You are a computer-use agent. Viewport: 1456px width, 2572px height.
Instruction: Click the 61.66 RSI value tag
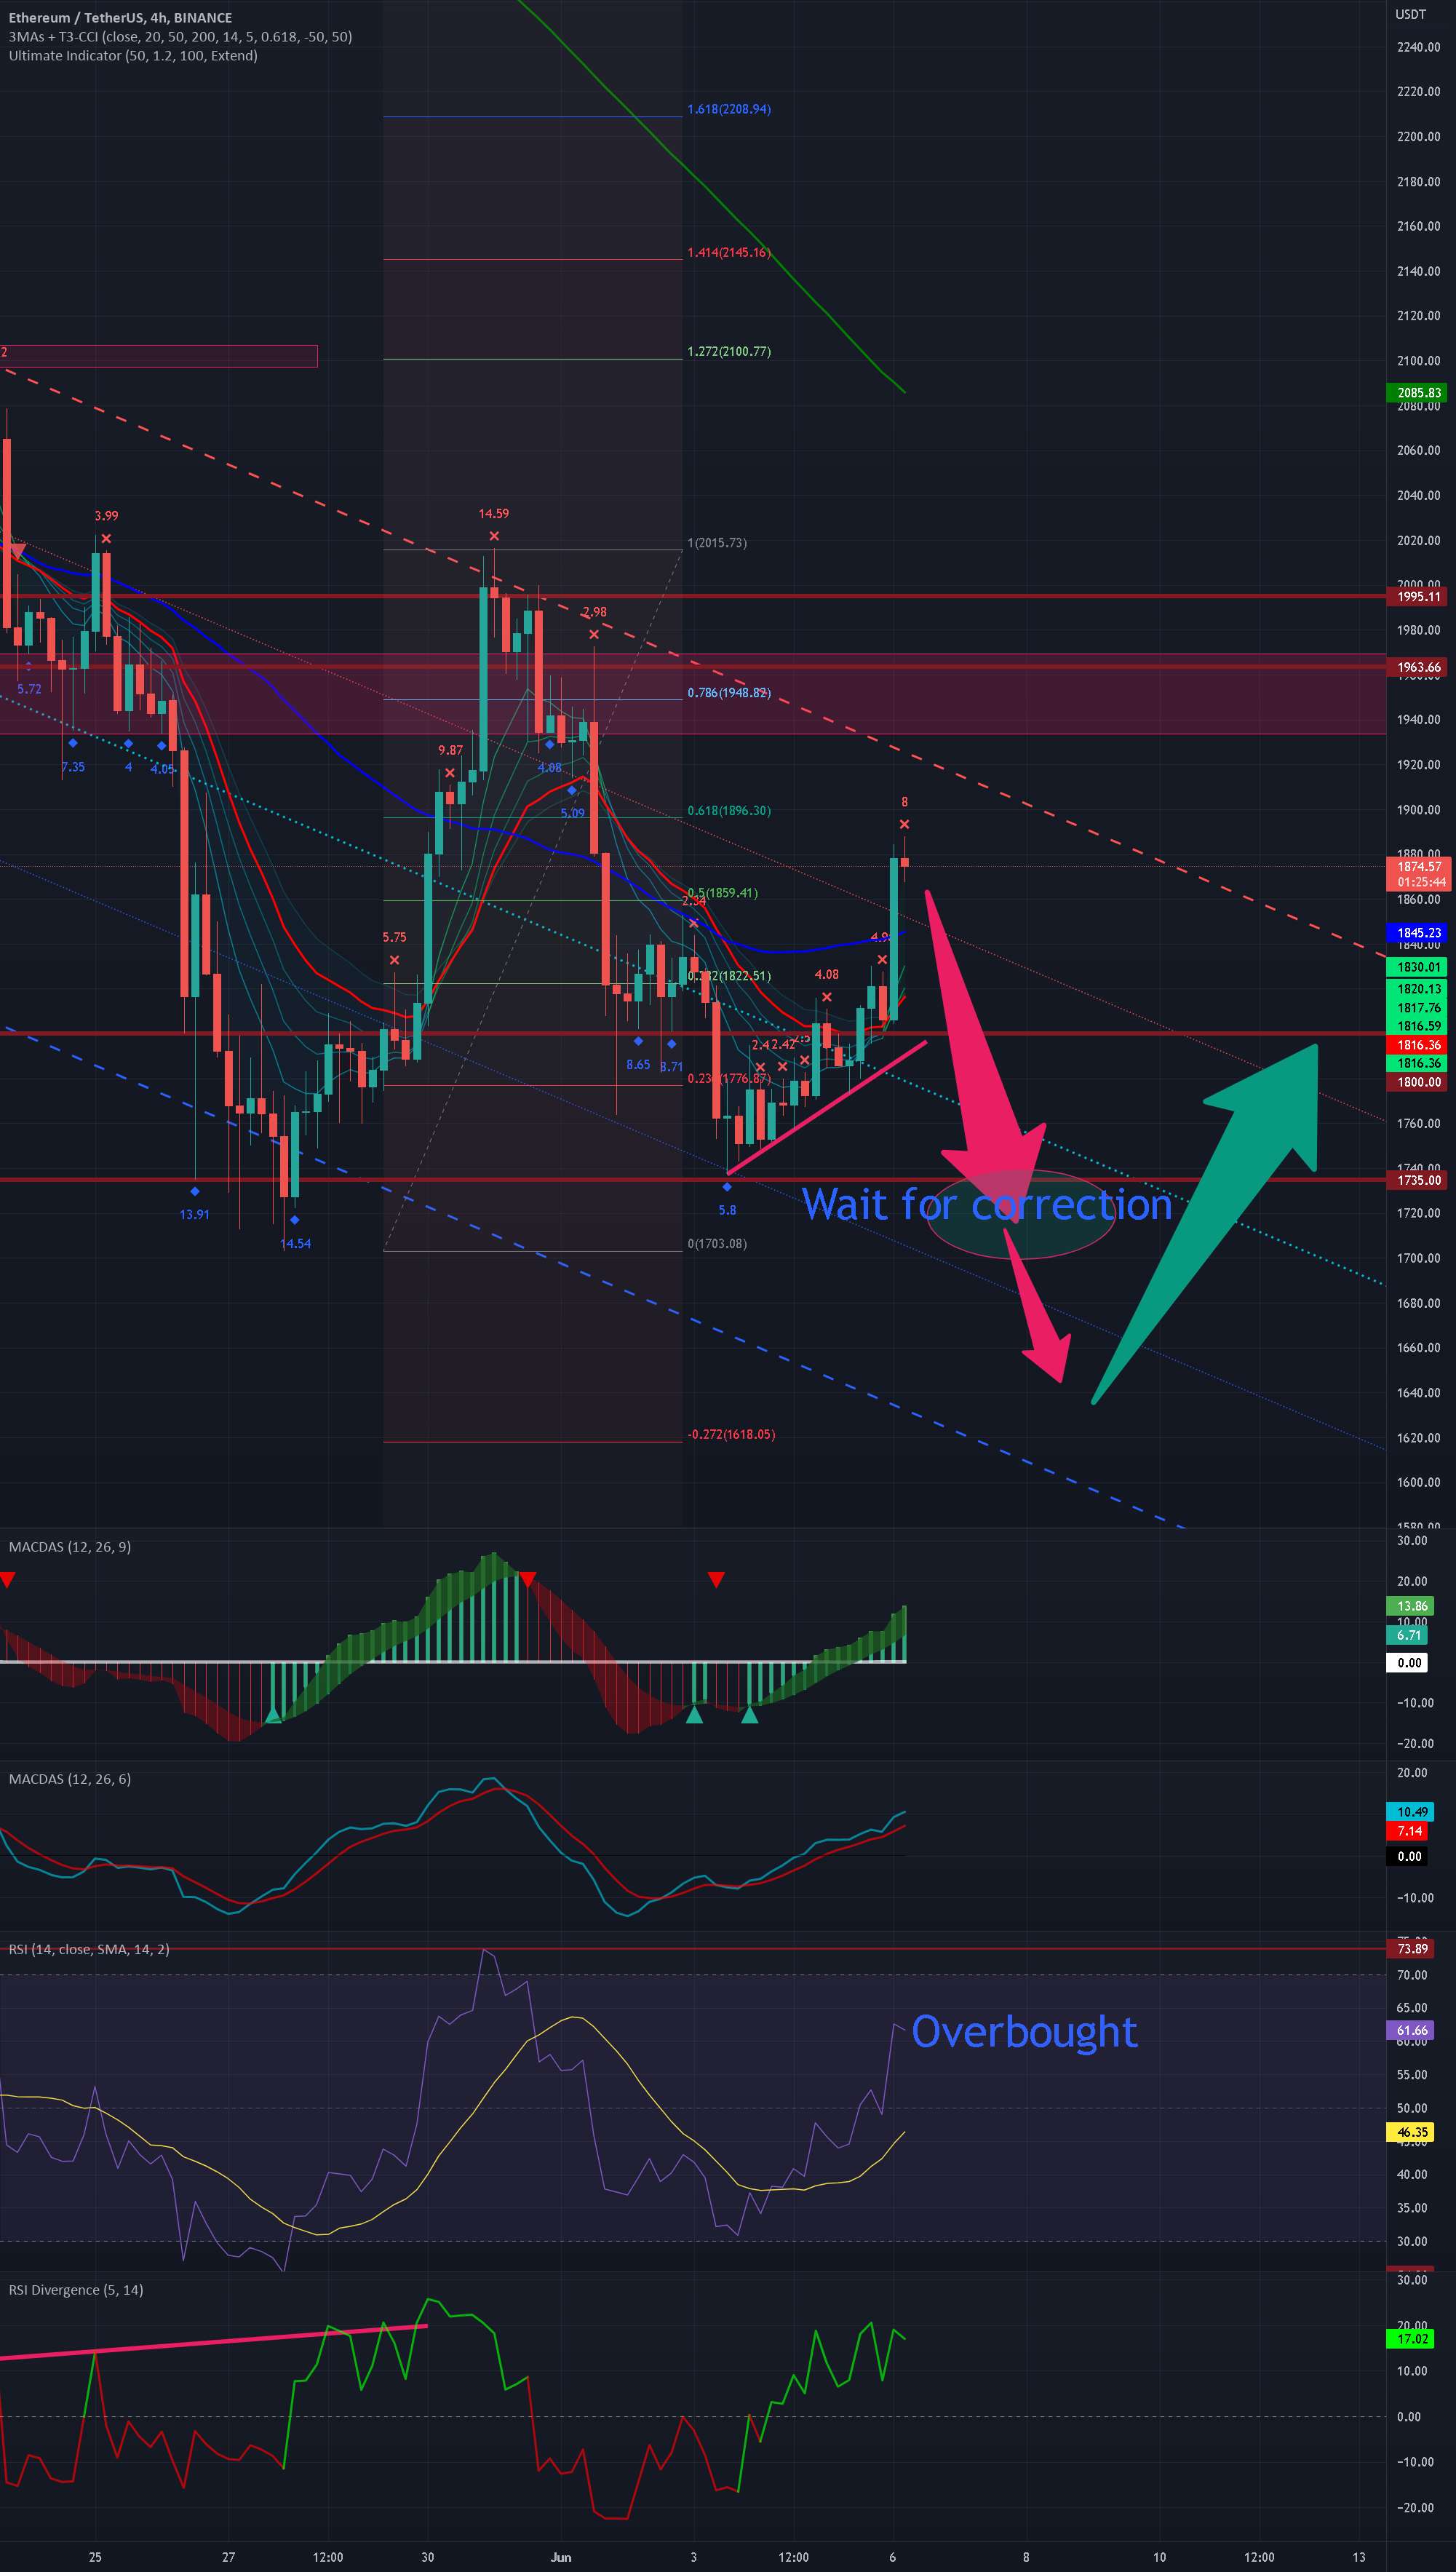[x=1410, y=2030]
